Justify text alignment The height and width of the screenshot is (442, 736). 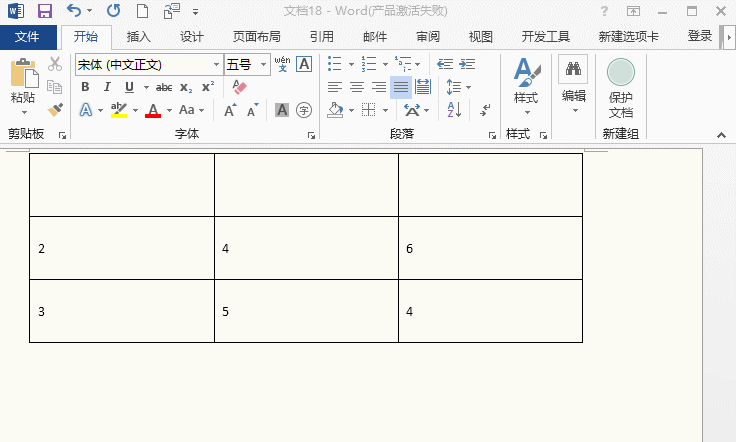[x=401, y=87]
